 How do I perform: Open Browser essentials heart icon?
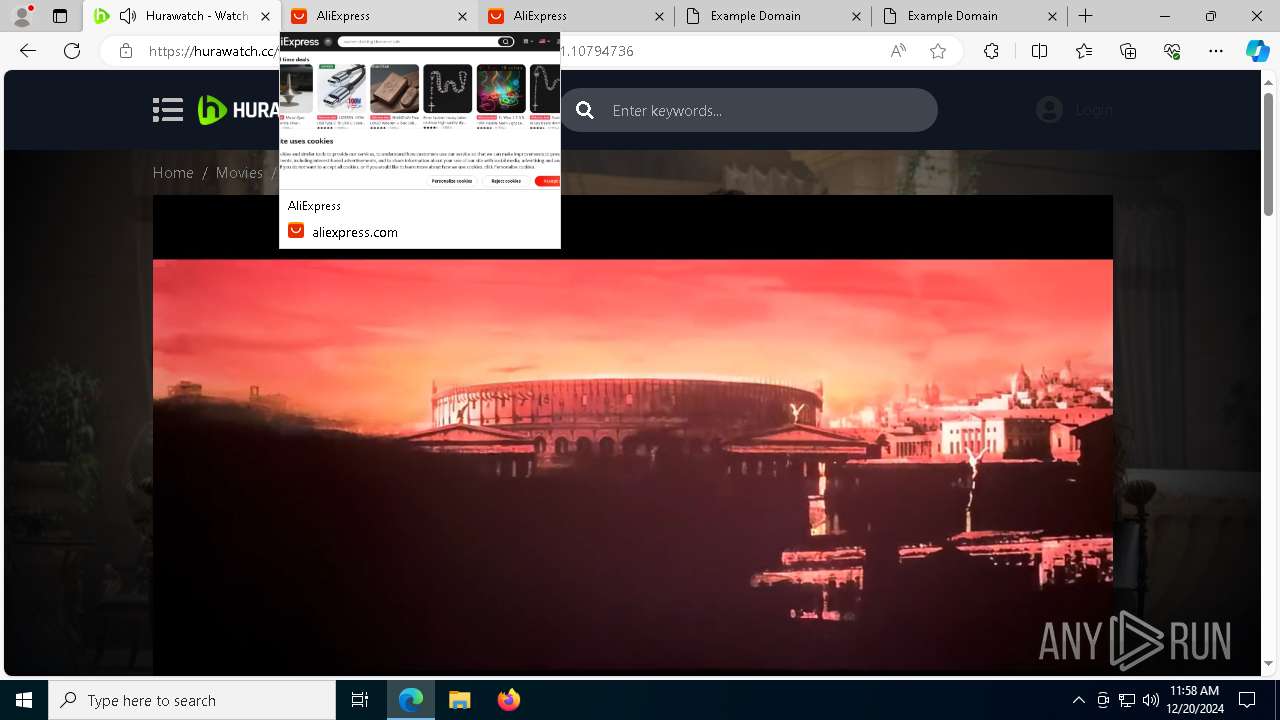(x=1172, y=51)
